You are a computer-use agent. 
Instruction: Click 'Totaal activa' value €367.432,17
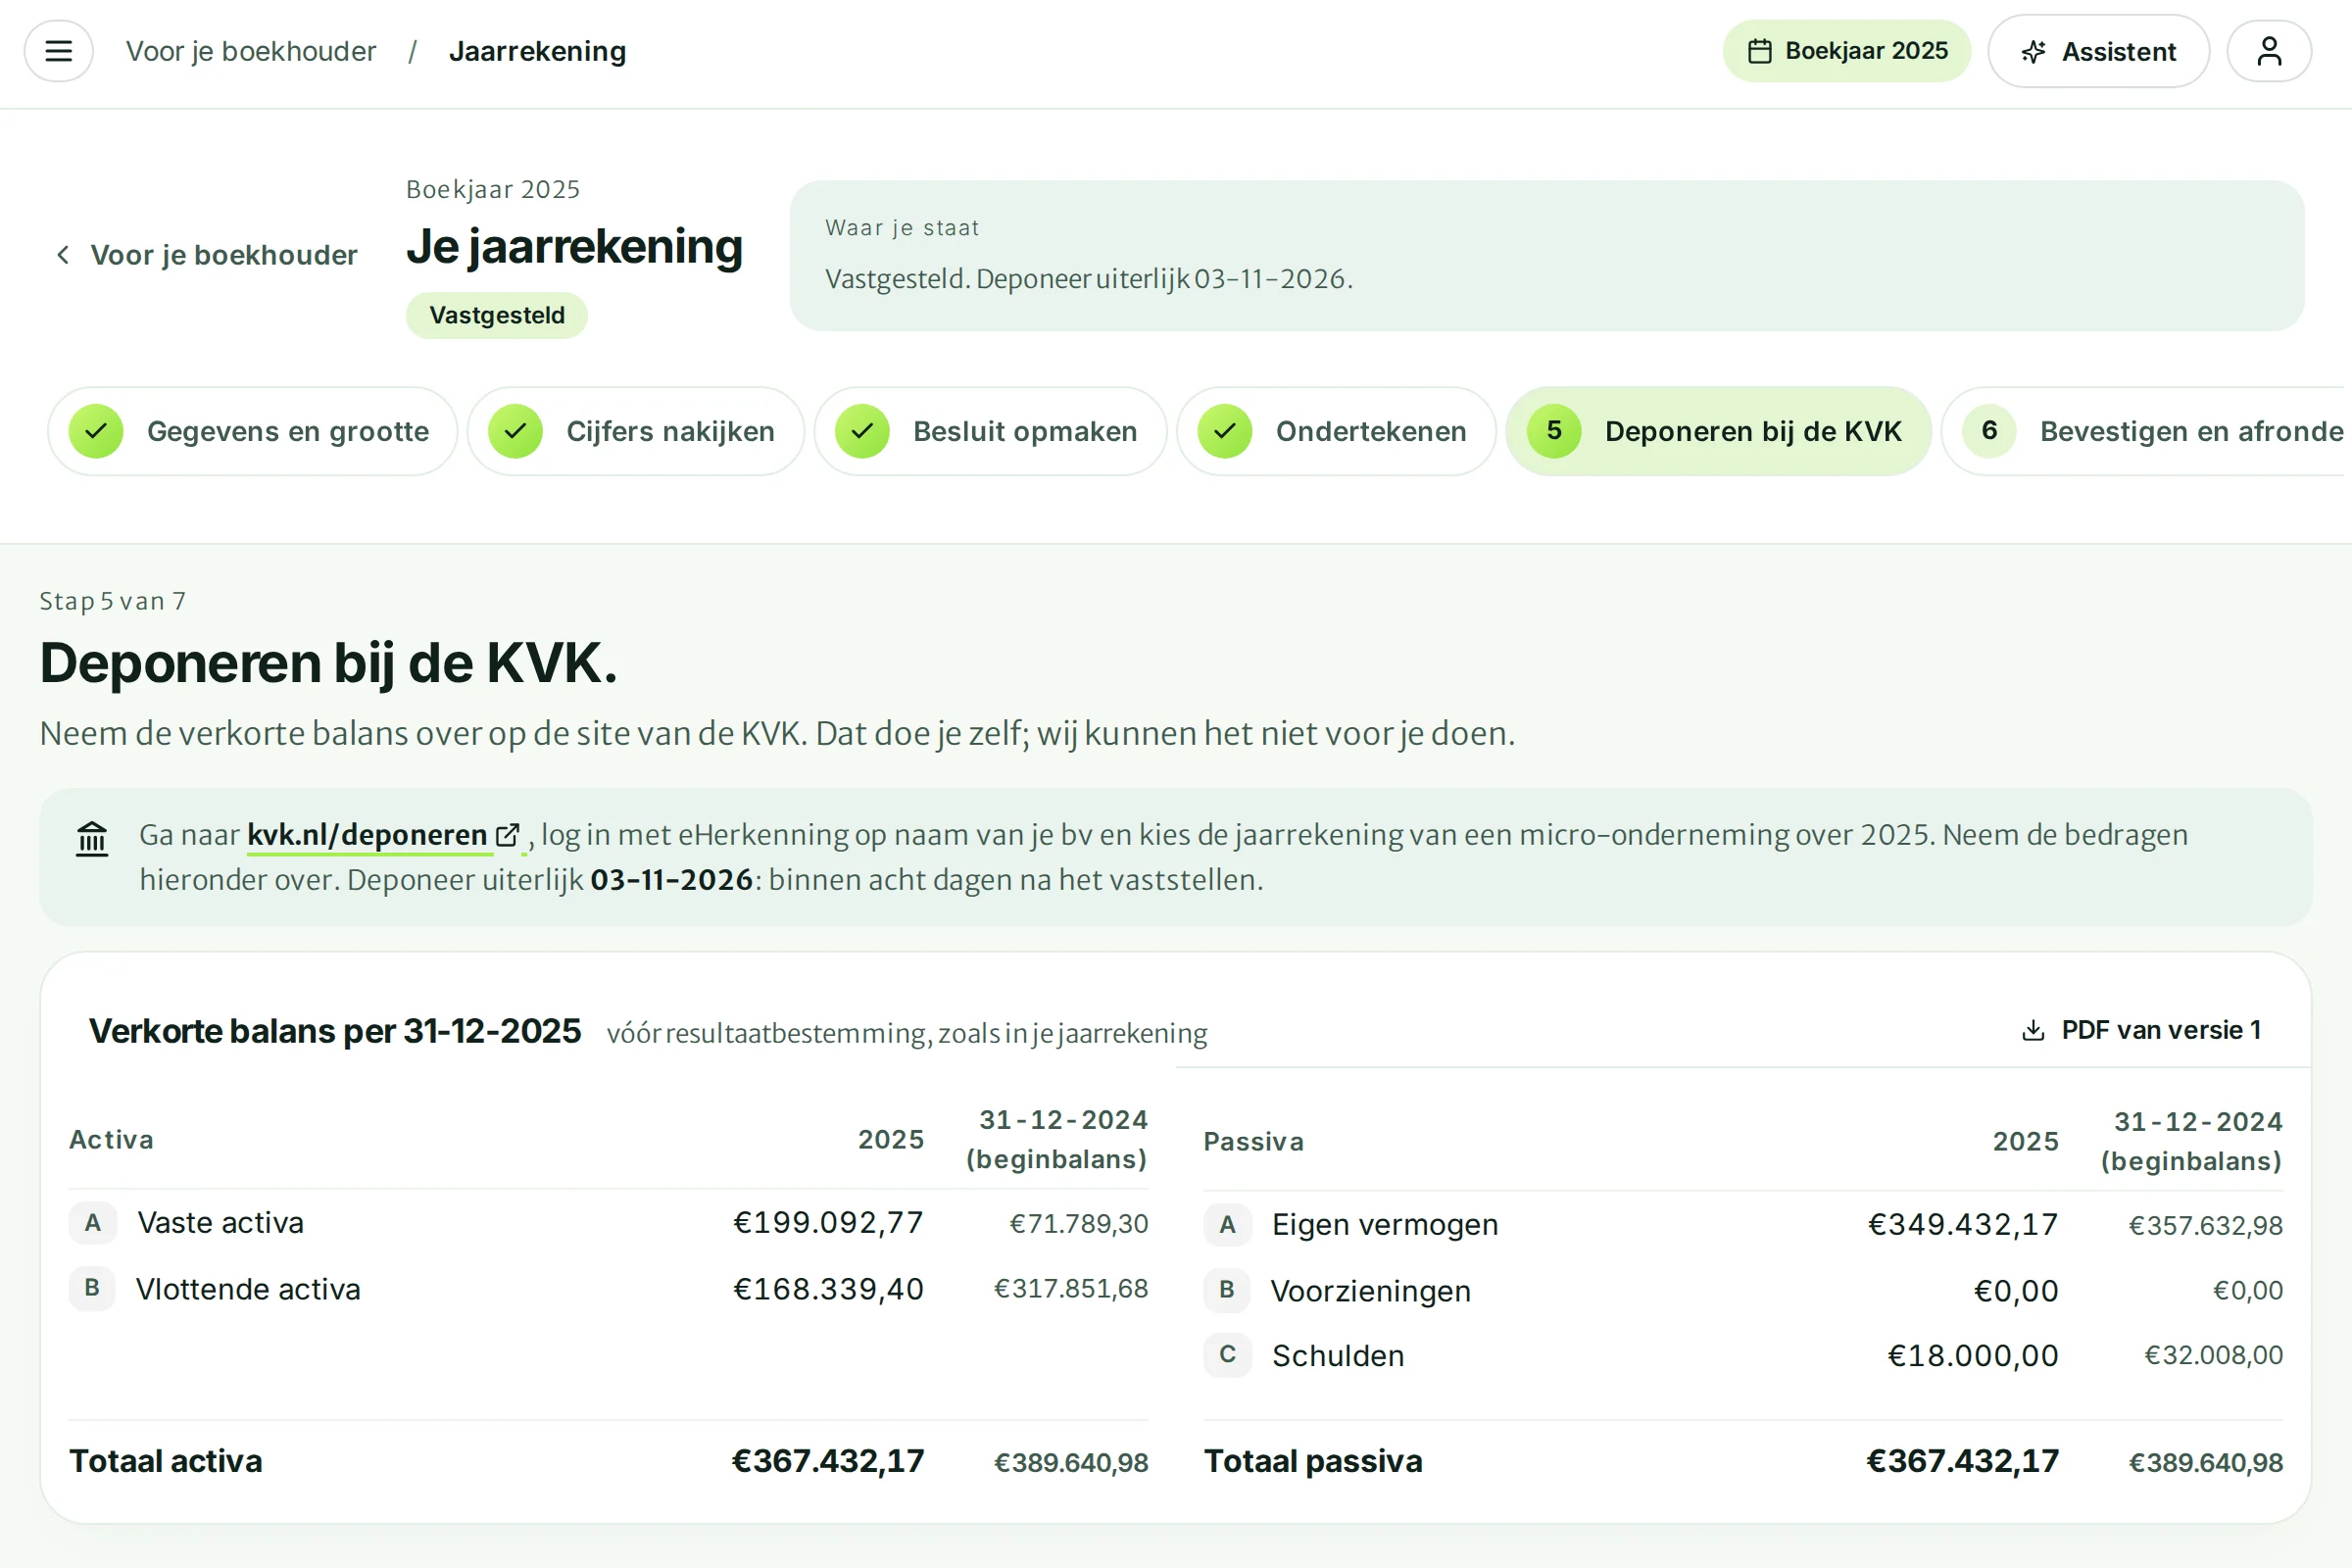[828, 1461]
